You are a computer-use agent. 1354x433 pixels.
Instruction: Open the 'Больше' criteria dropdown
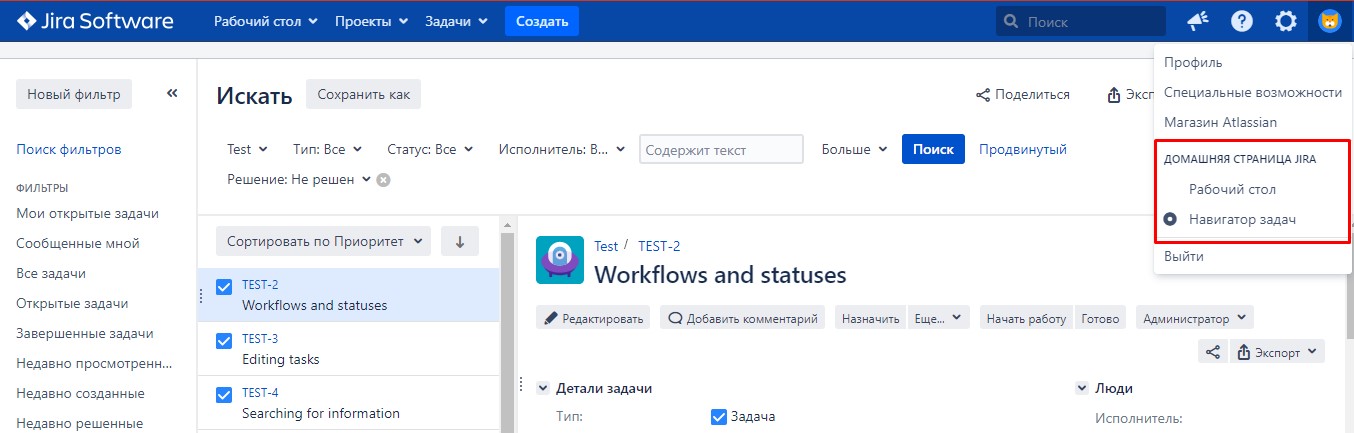pyautogui.click(x=854, y=149)
